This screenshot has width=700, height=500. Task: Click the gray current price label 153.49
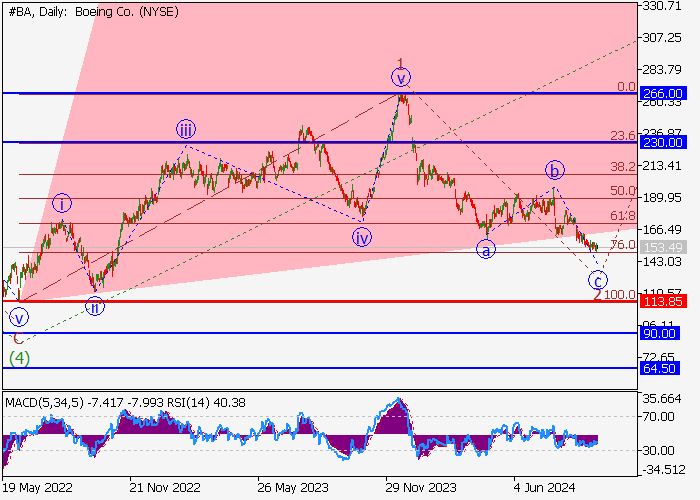662,247
